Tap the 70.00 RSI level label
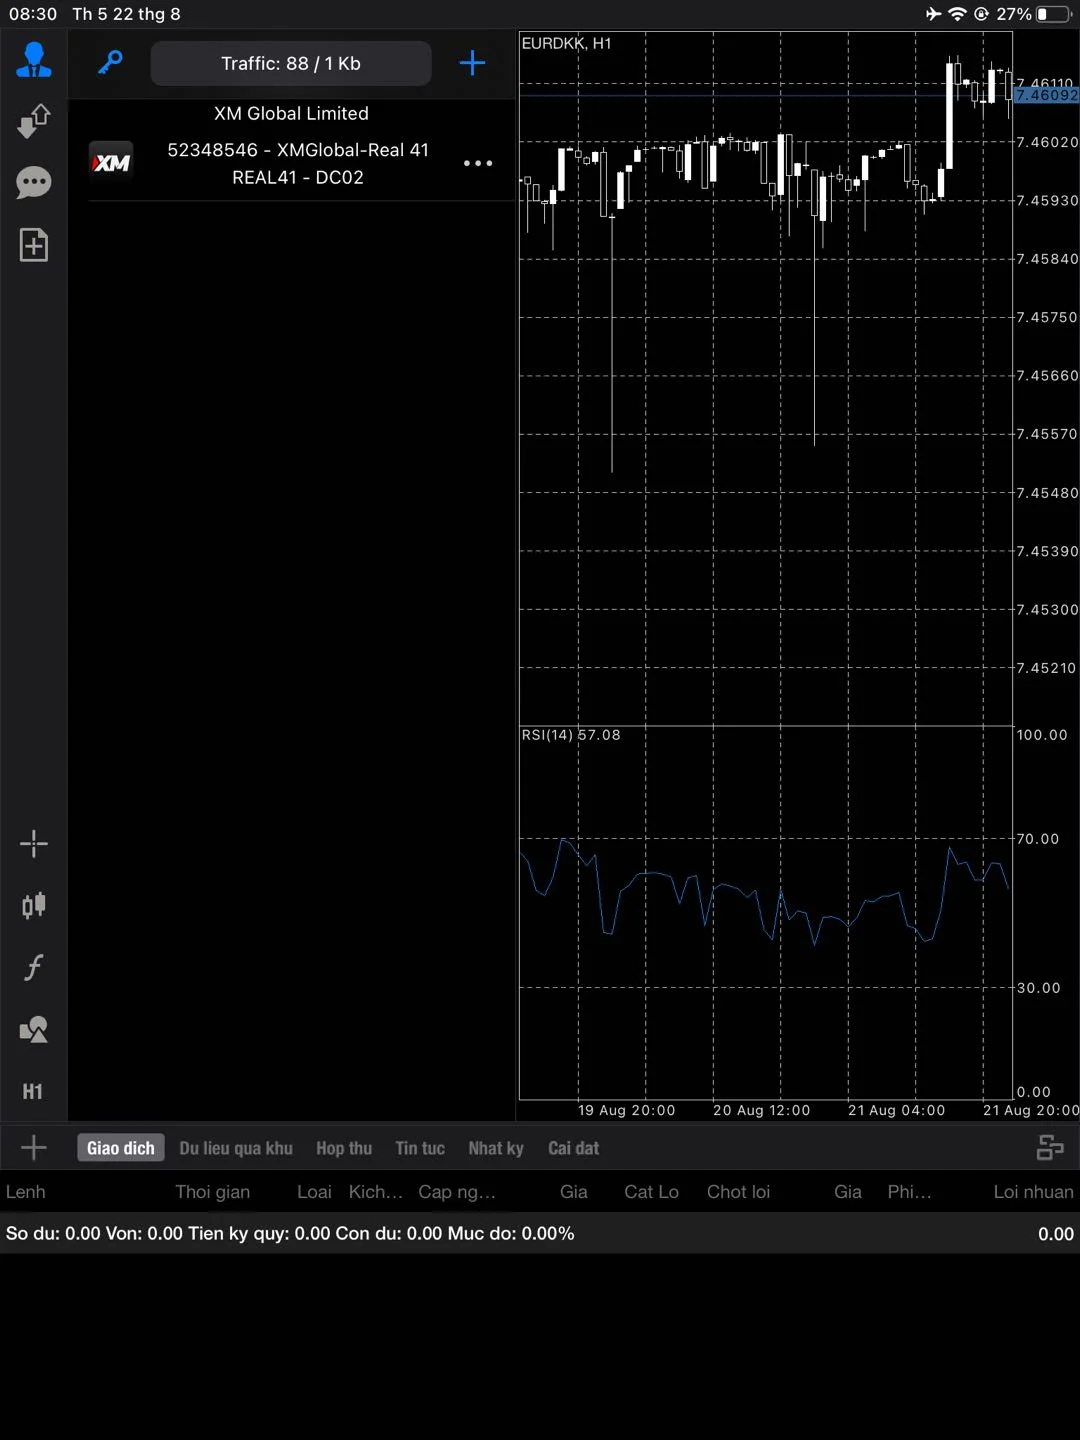The width and height of the screenshot is (1080, 1440). [x=1038, y=839]
